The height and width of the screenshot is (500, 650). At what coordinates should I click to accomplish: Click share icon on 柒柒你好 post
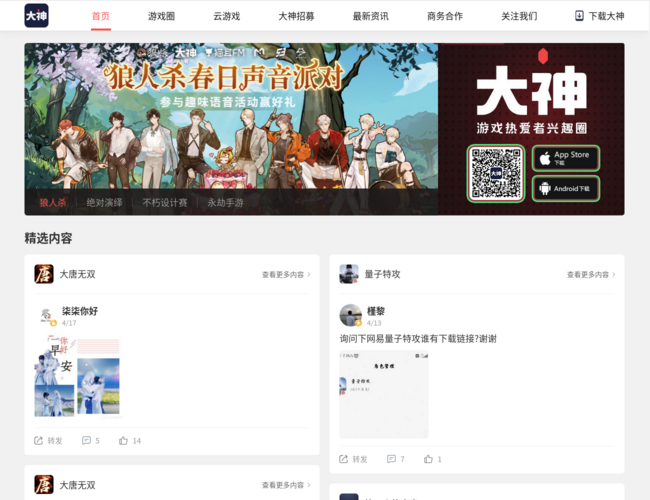click(39, 441)
